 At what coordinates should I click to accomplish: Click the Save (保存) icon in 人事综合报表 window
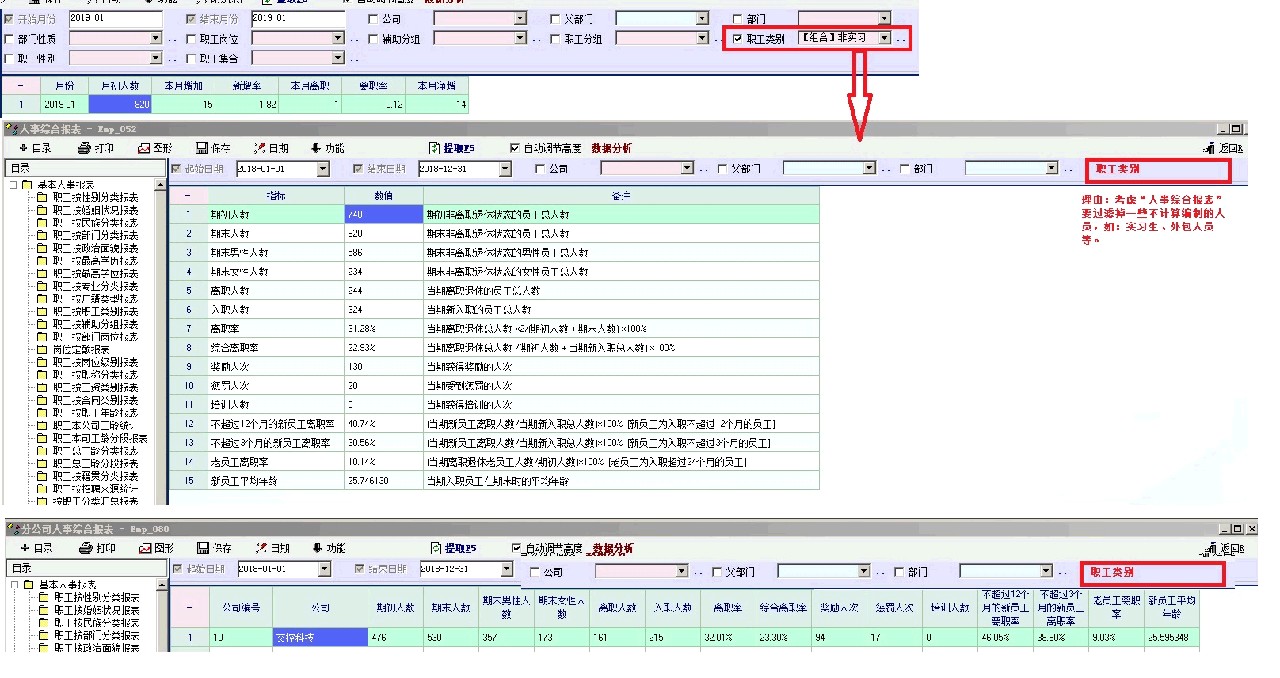tap(215, 148)
